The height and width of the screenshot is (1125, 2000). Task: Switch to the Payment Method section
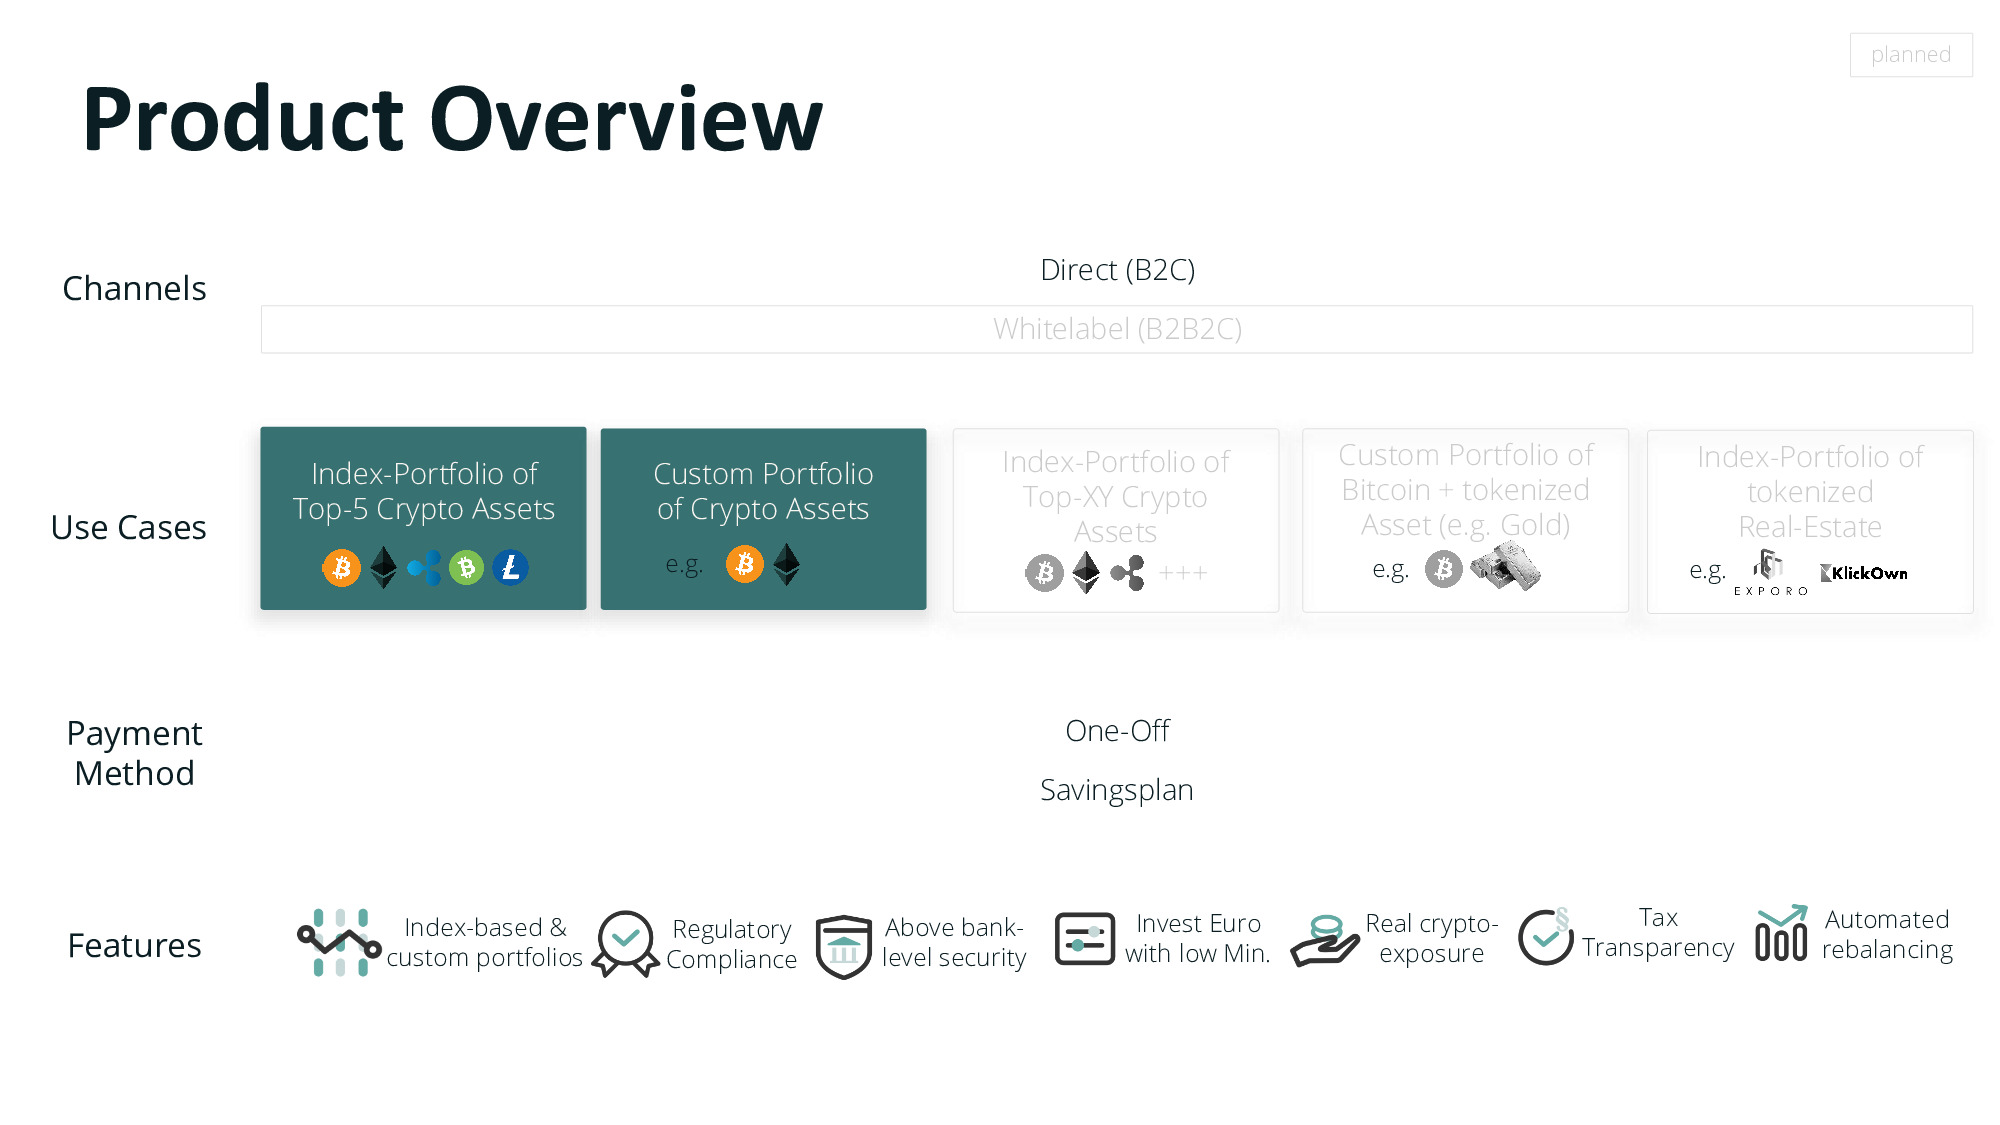point(134,752)
